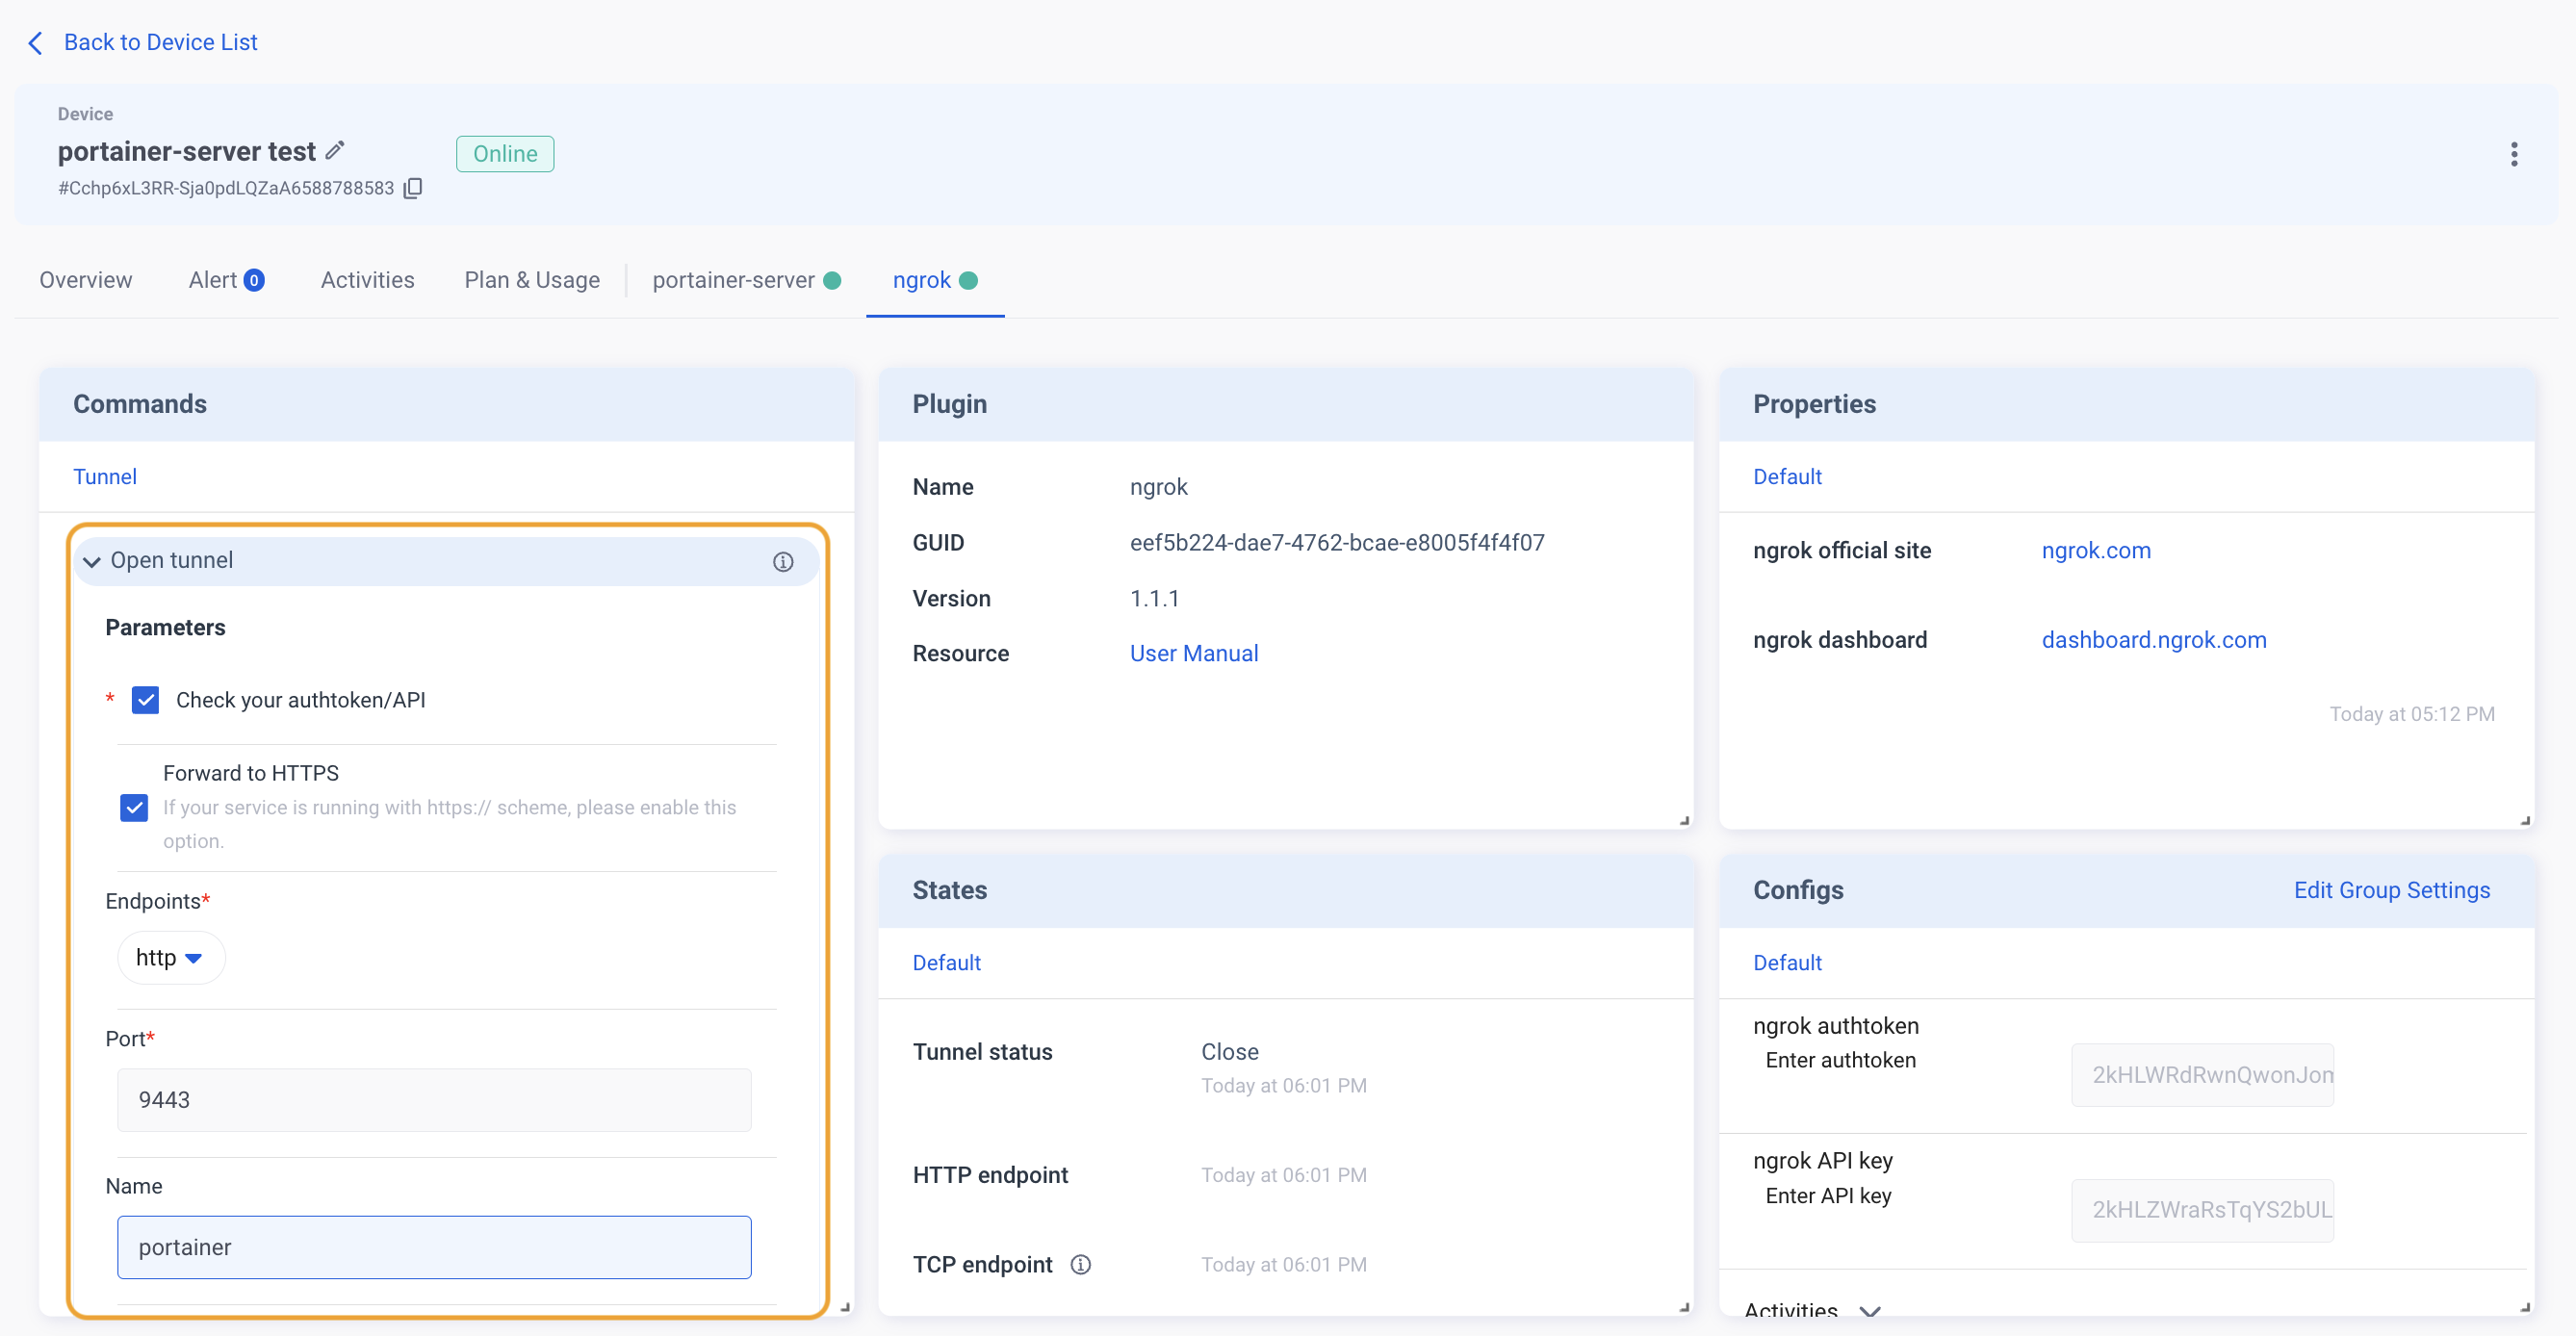
Task: Go Back to Device List
Action: [160, 43]
